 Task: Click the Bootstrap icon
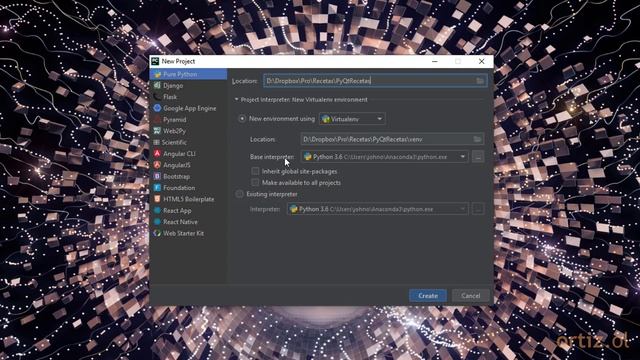[x=157, y=176]
